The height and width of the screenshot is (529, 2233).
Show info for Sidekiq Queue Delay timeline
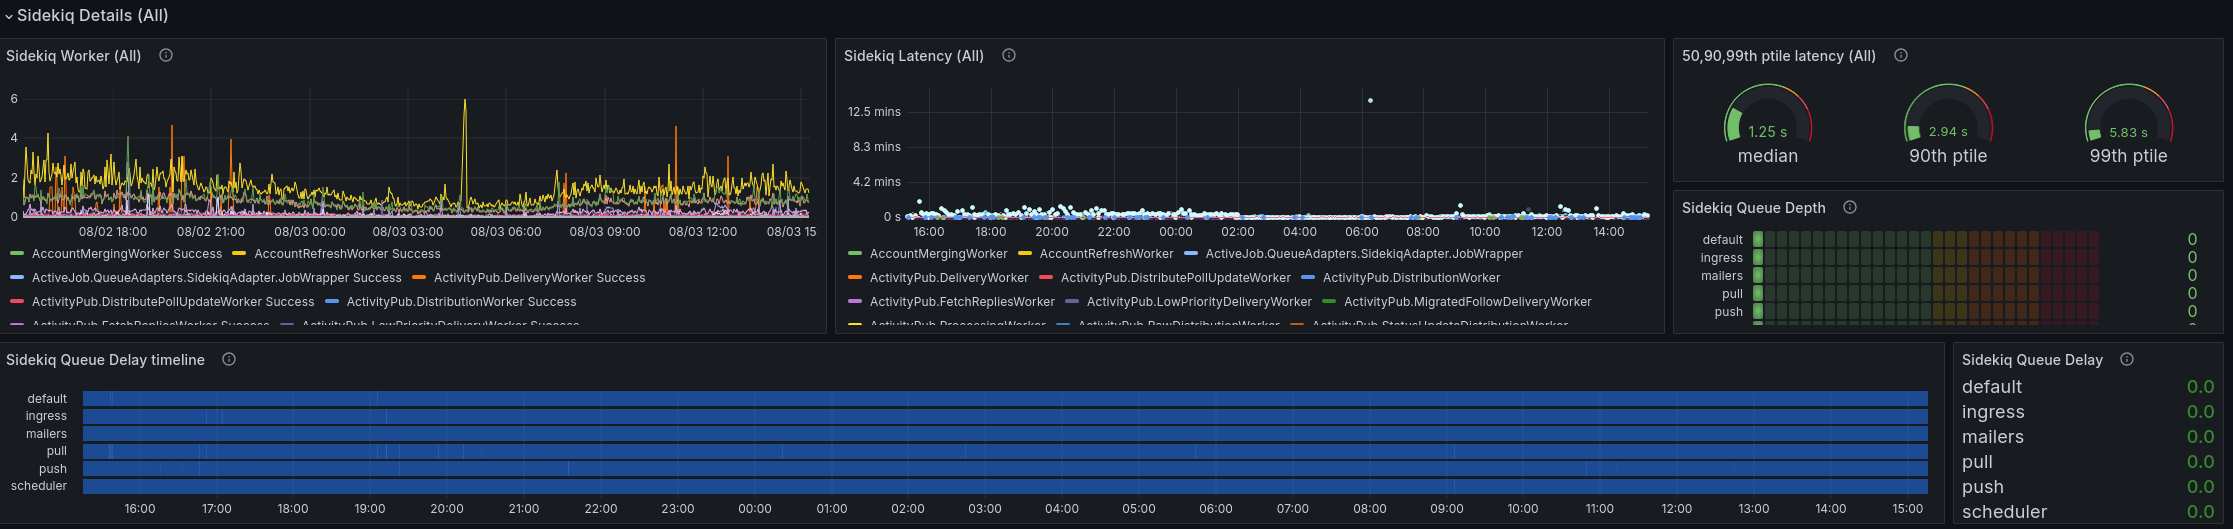(229, 360)
